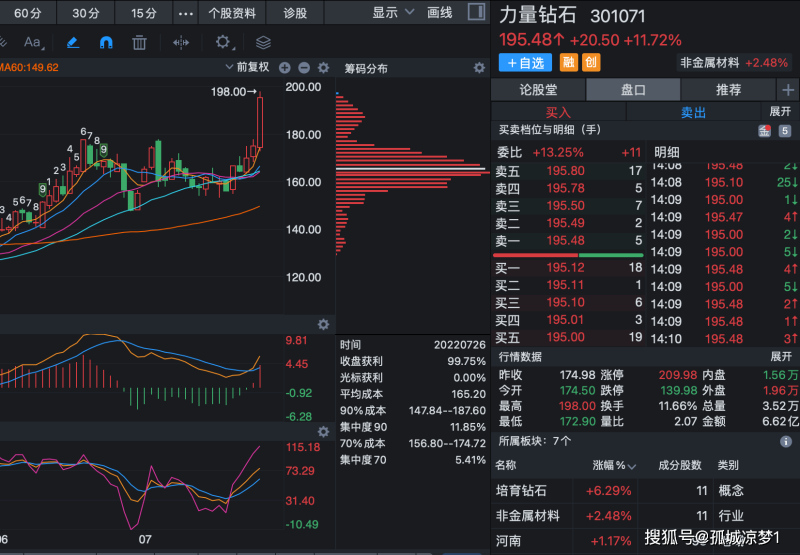Select the 非金属材料 industry row
Viewport: 800px width, 555px height.
click(x=645, y=516)
